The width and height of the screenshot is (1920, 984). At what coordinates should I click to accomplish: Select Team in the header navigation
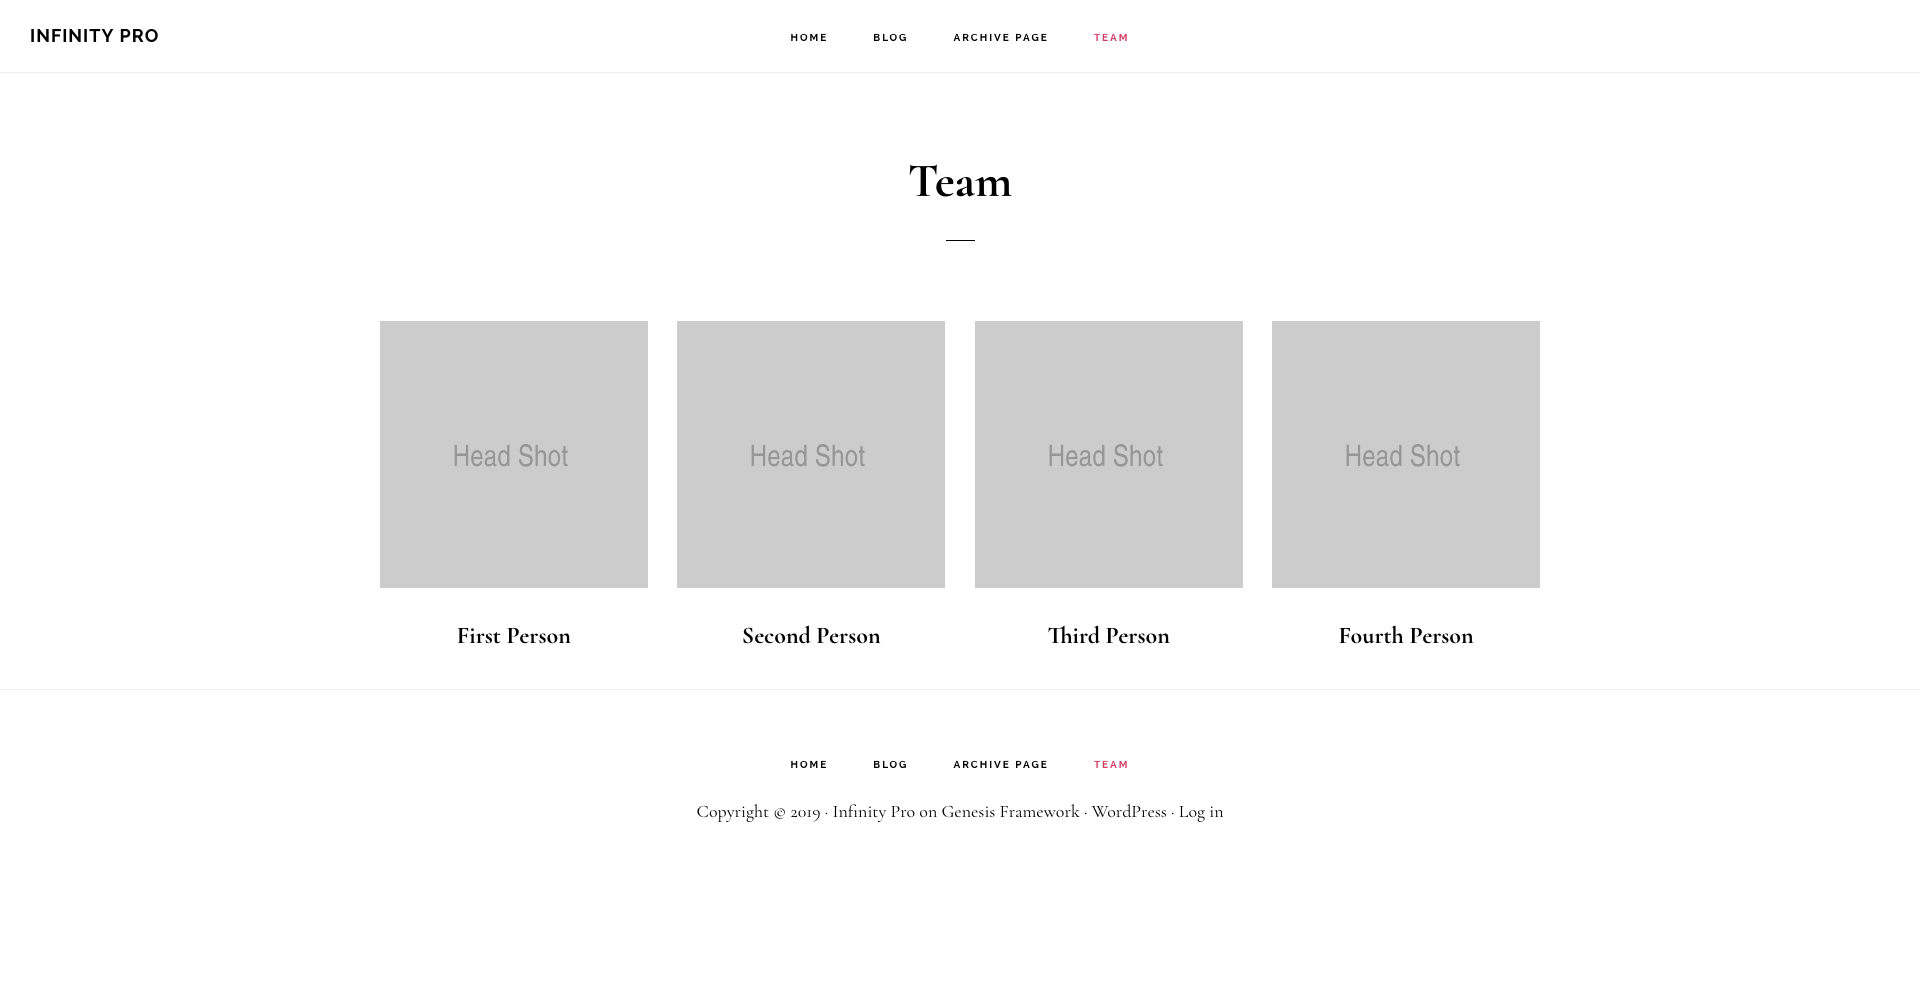pos(1110,38)
